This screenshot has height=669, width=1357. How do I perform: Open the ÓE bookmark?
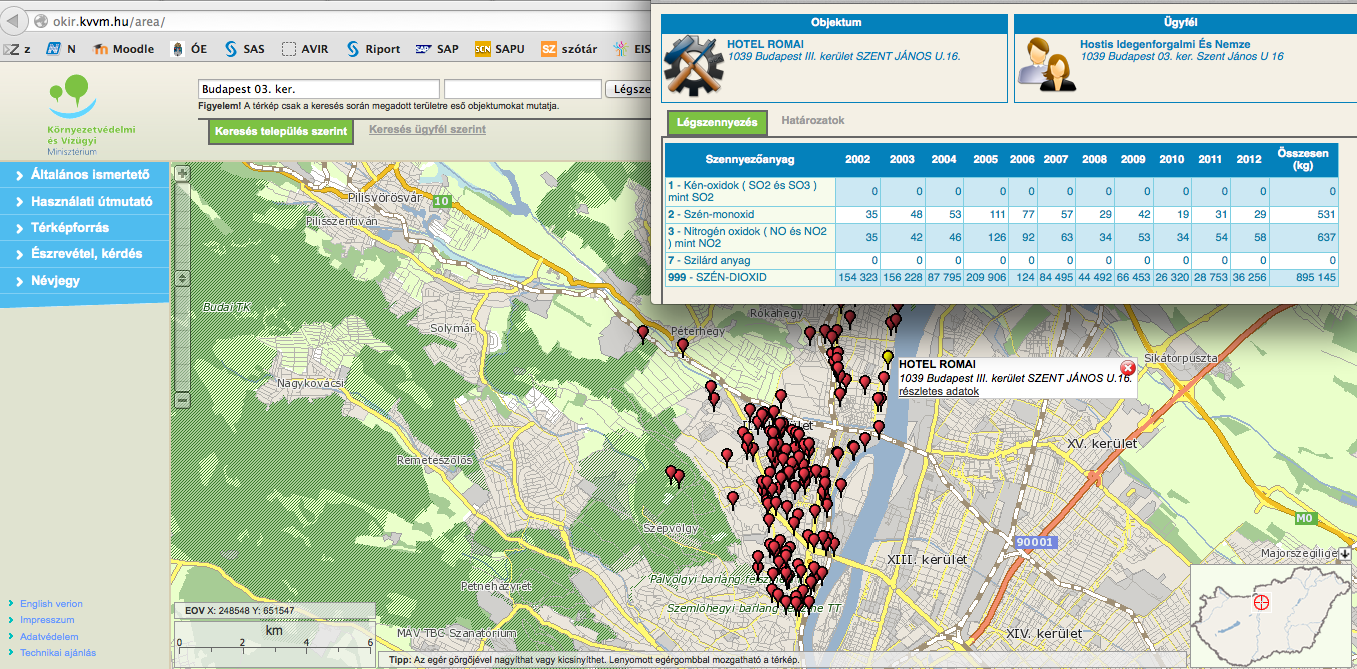pos(190,48)
